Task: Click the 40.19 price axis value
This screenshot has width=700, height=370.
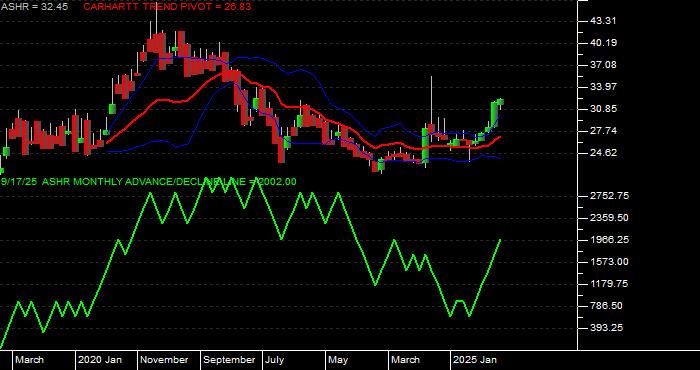Action: click(603, 43)
